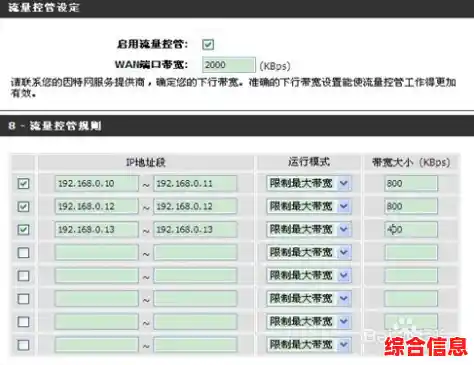Click the end IP field of the 192.168.0.13 rule
Image resolution: width=474 pixels, height=365 pixels.
click(195, 229)
